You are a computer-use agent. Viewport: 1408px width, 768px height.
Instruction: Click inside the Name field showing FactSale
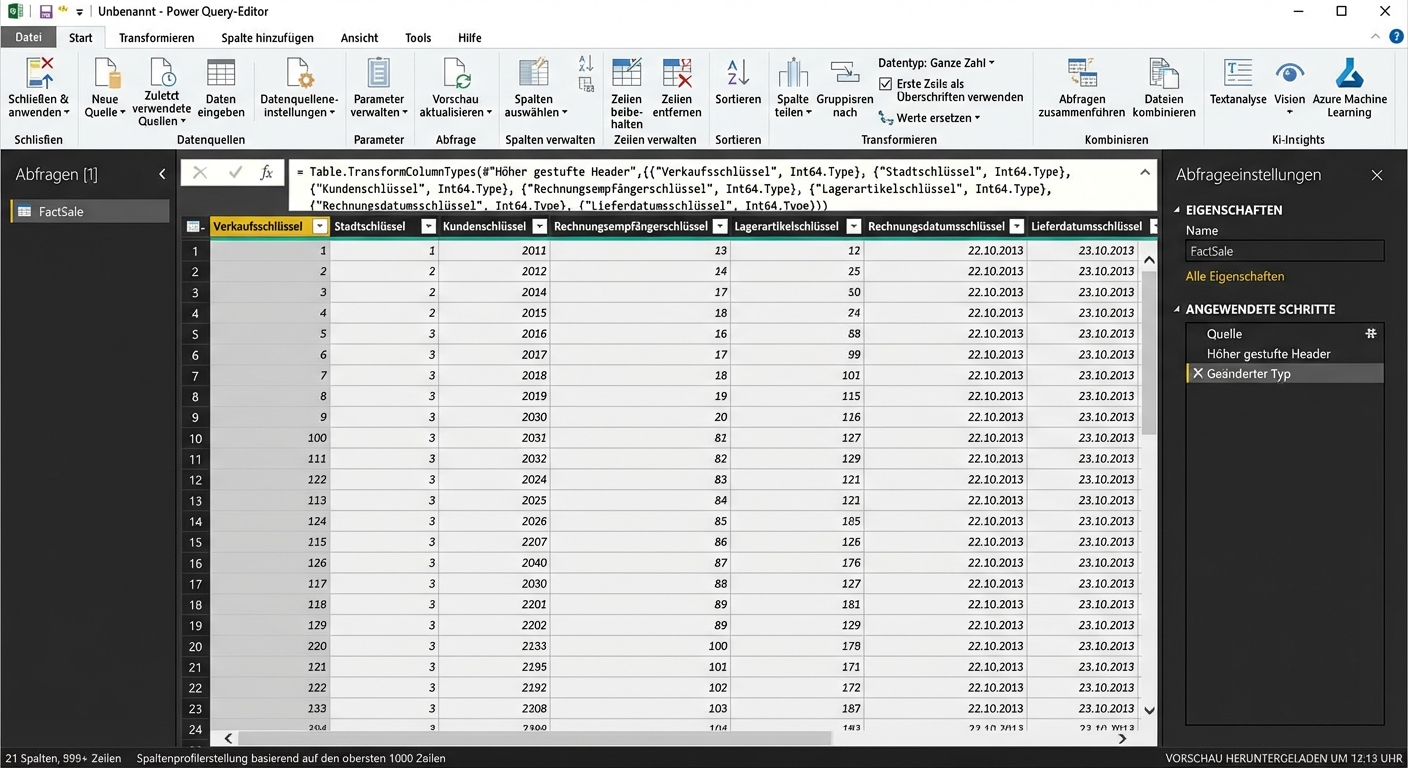(x=1284, y=250)
